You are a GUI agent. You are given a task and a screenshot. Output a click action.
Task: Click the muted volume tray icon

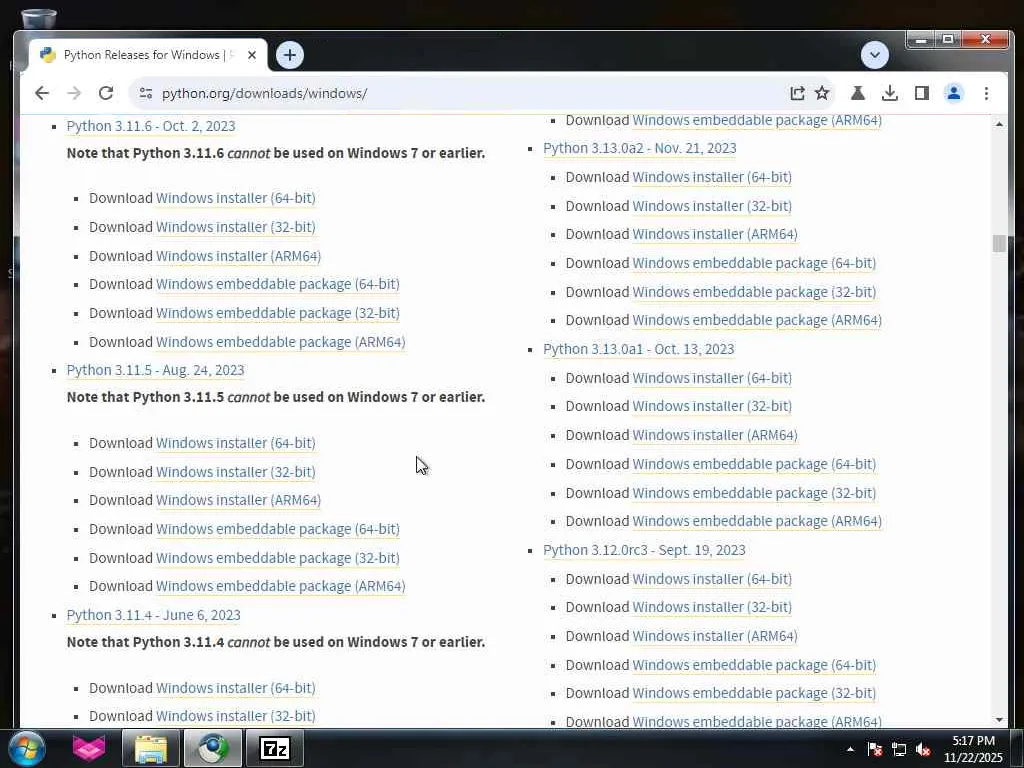point(923,749)
